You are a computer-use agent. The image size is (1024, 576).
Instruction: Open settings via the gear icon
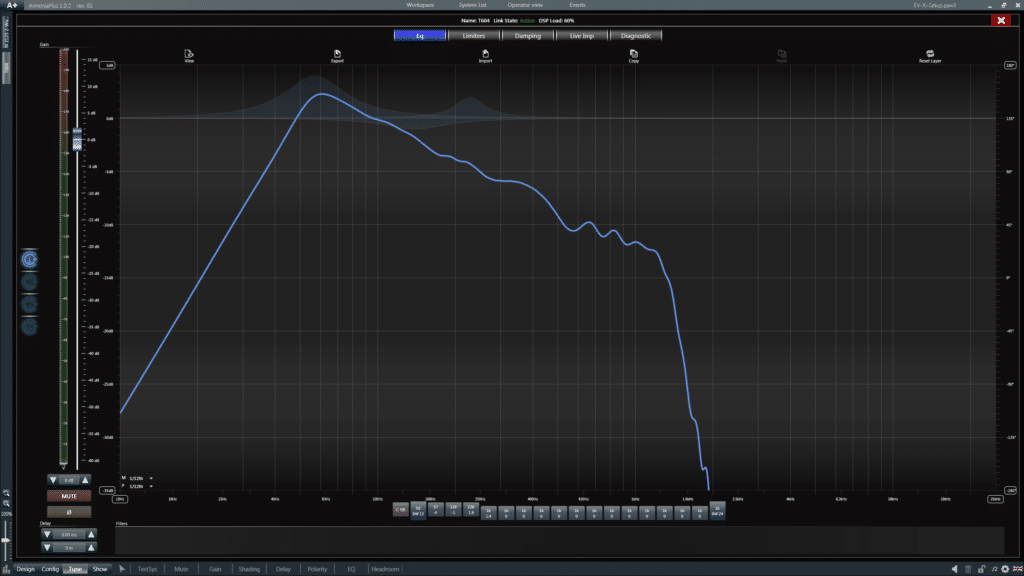pyautogui.click(x=1004, y=569)
